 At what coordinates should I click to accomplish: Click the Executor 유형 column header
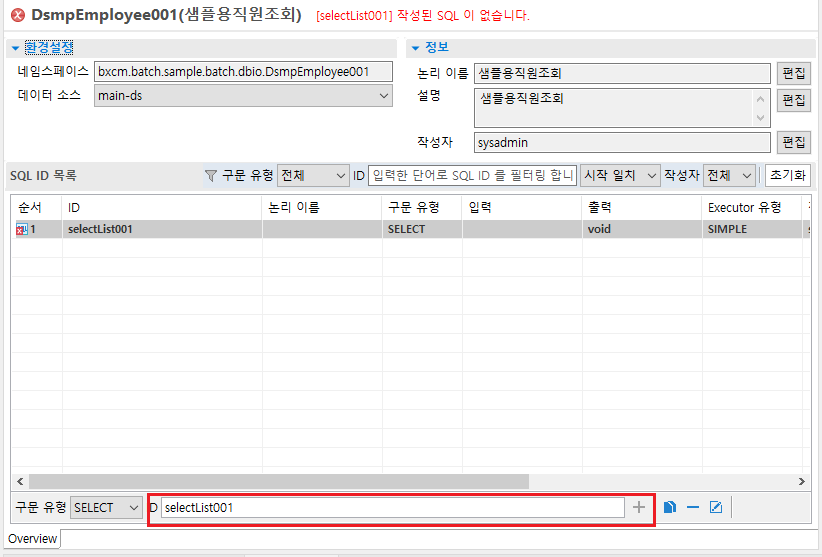coord(744,207)
